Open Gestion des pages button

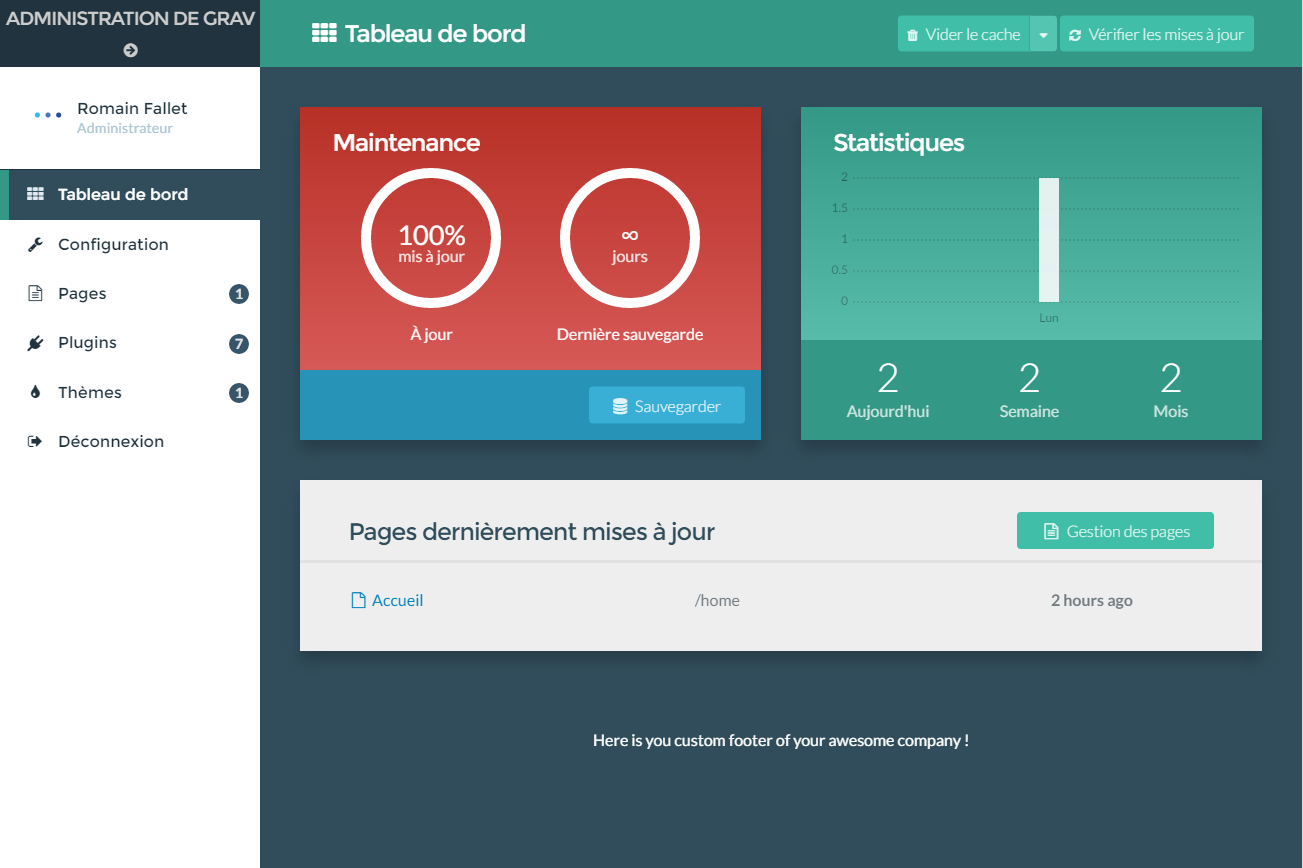tap(1115, 531)
